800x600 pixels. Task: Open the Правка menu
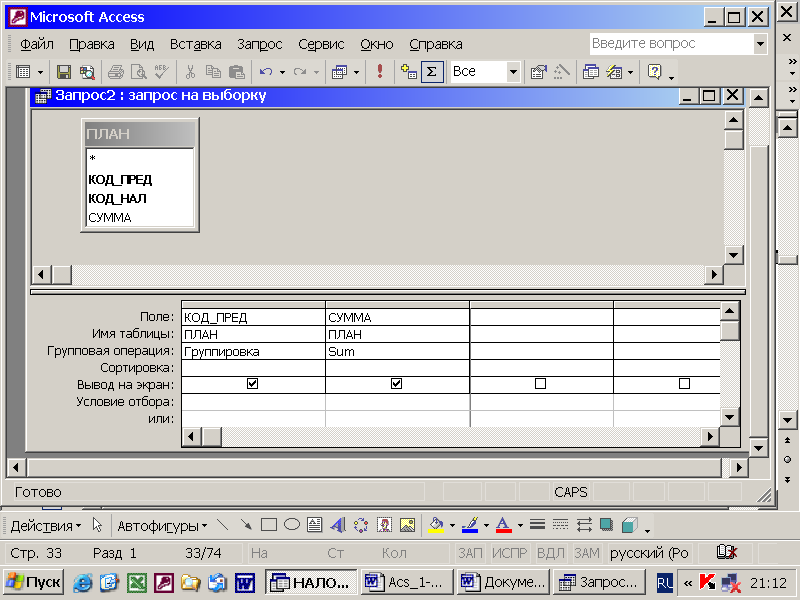(x=92, y=44)
